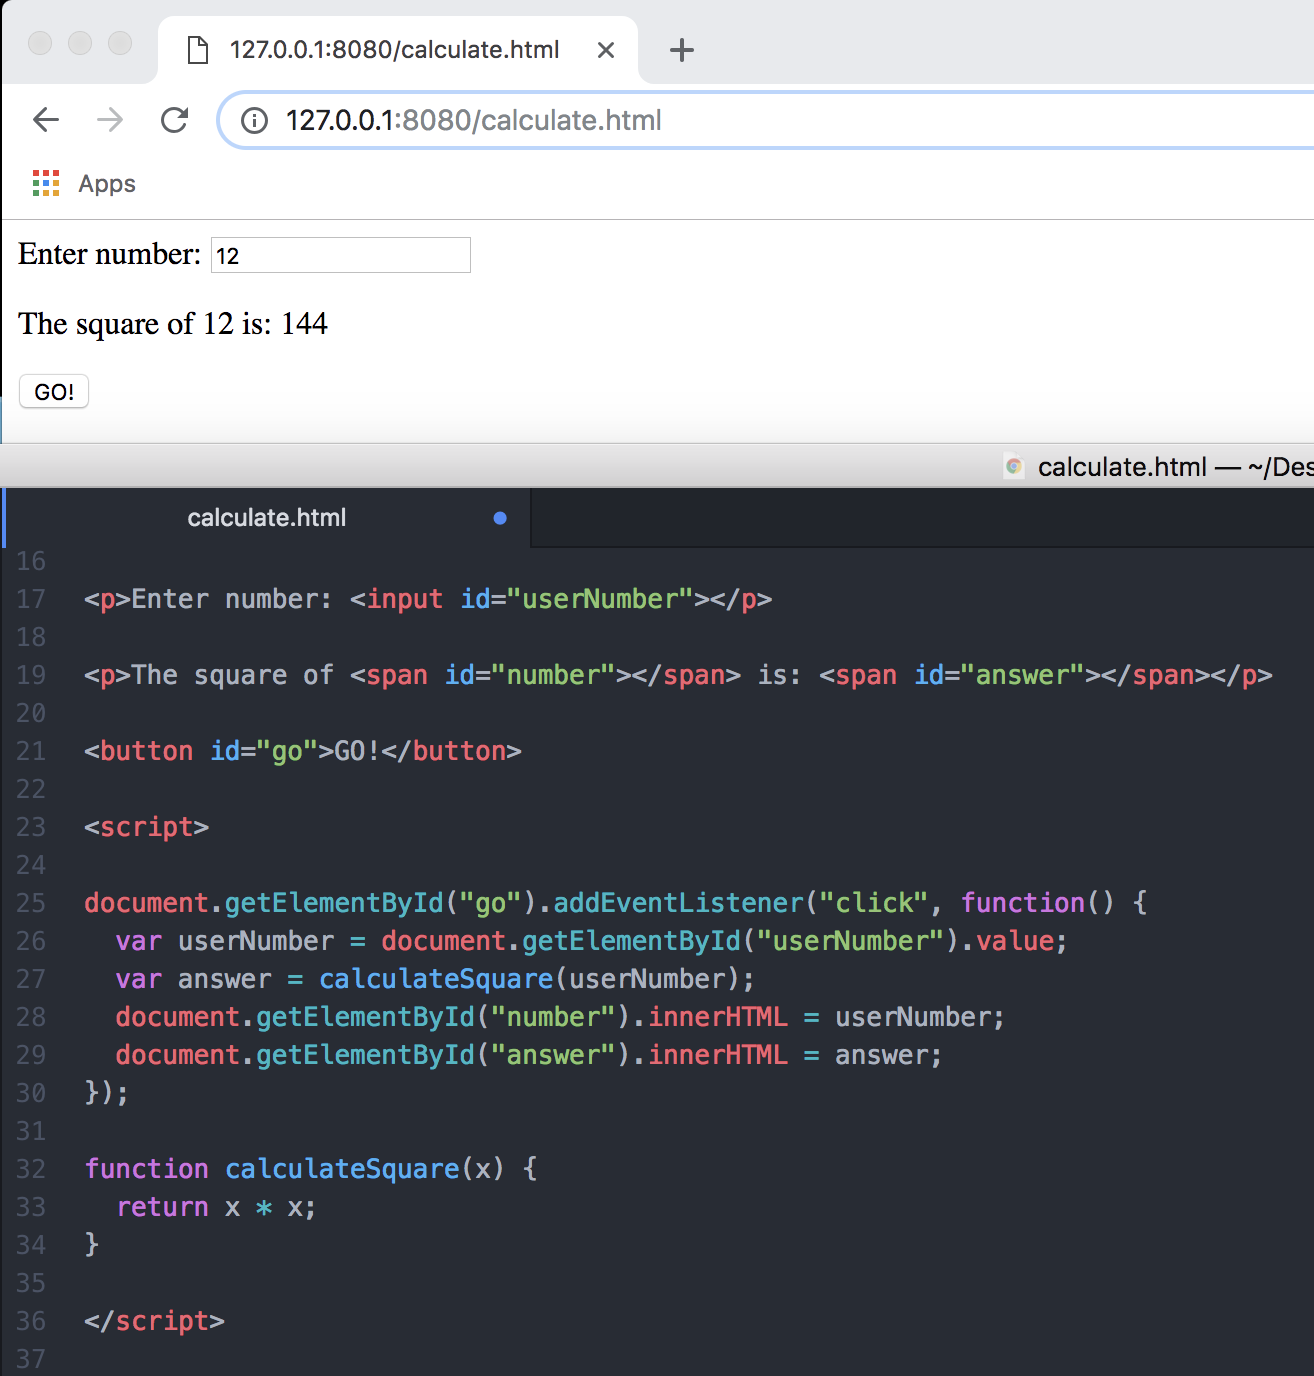Click the unsaved-changes dot on the editor tab
Viewport: 1314px width, 1376px height.
tap(499, 518)
